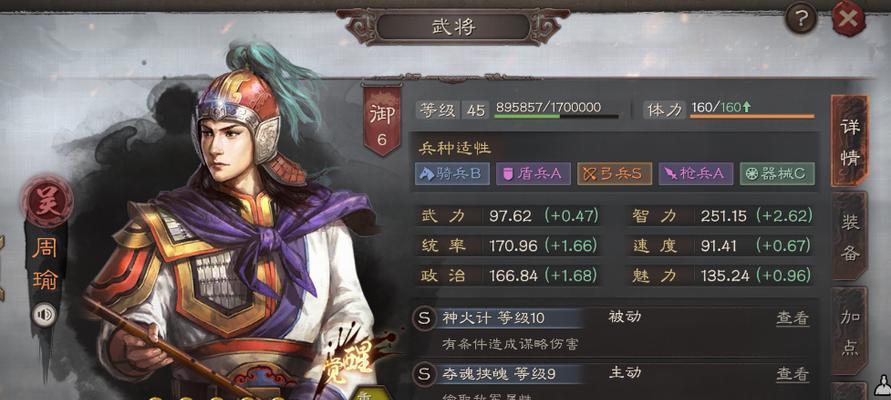Select the 枪兵A spearman aptitude badge
The height and width of the screenshot is (400, 891).
pyautogui.click(x=696, y=174)
